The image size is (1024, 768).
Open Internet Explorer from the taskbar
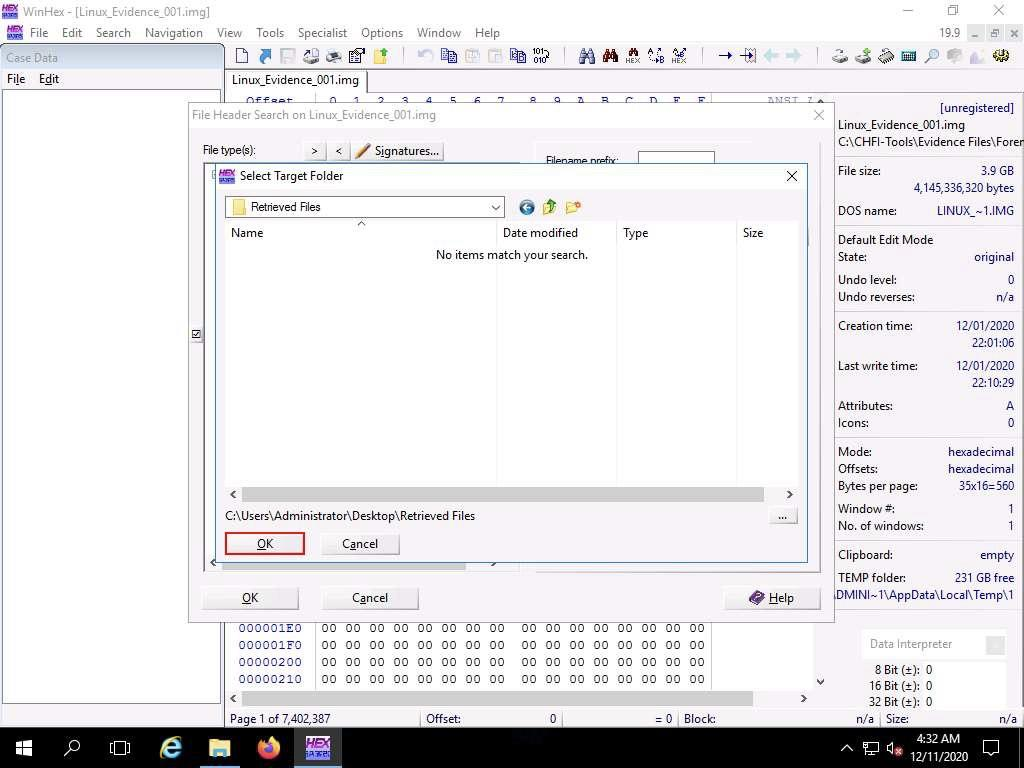coord(170,748)
